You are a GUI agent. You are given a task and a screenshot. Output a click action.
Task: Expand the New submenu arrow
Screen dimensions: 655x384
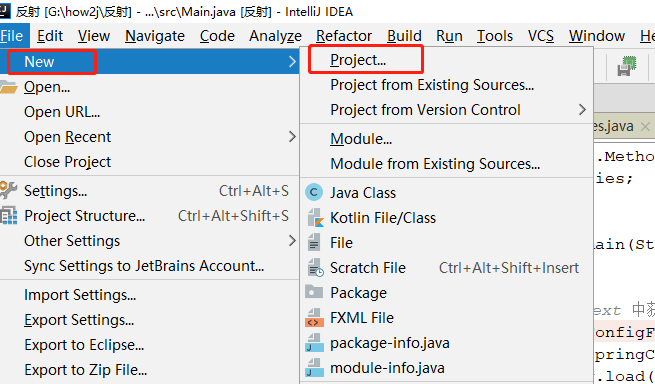(292, 62)
